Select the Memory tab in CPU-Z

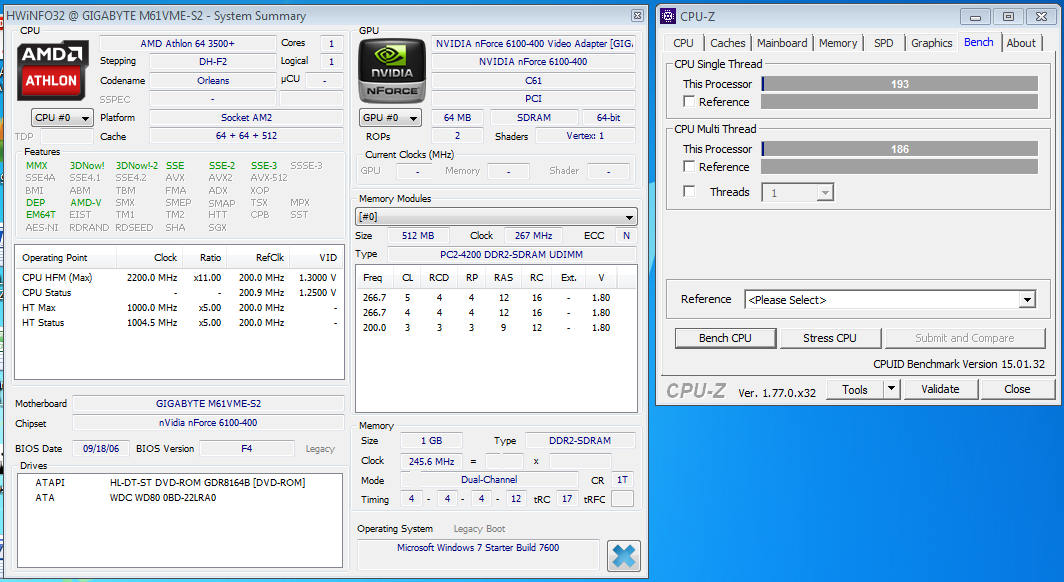point(838,43)
